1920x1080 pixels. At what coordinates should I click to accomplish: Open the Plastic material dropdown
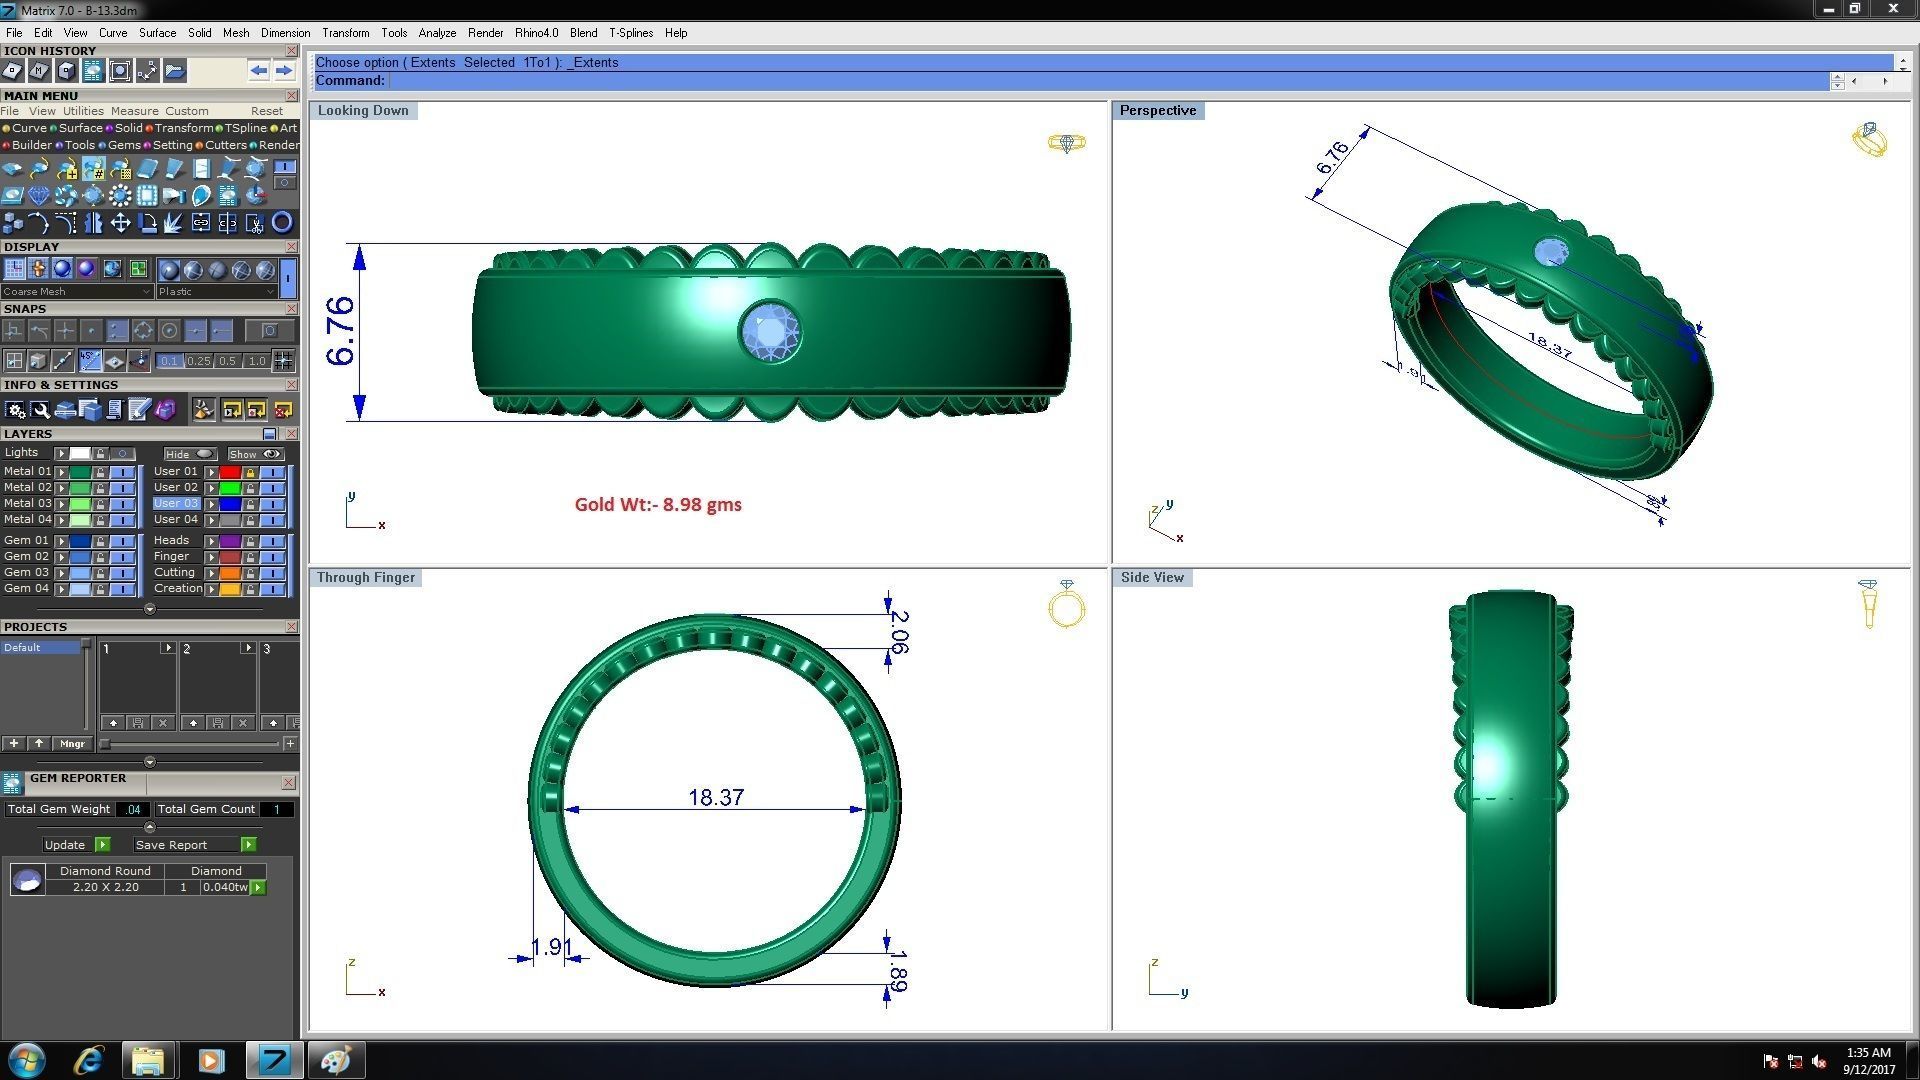[217, 292]
